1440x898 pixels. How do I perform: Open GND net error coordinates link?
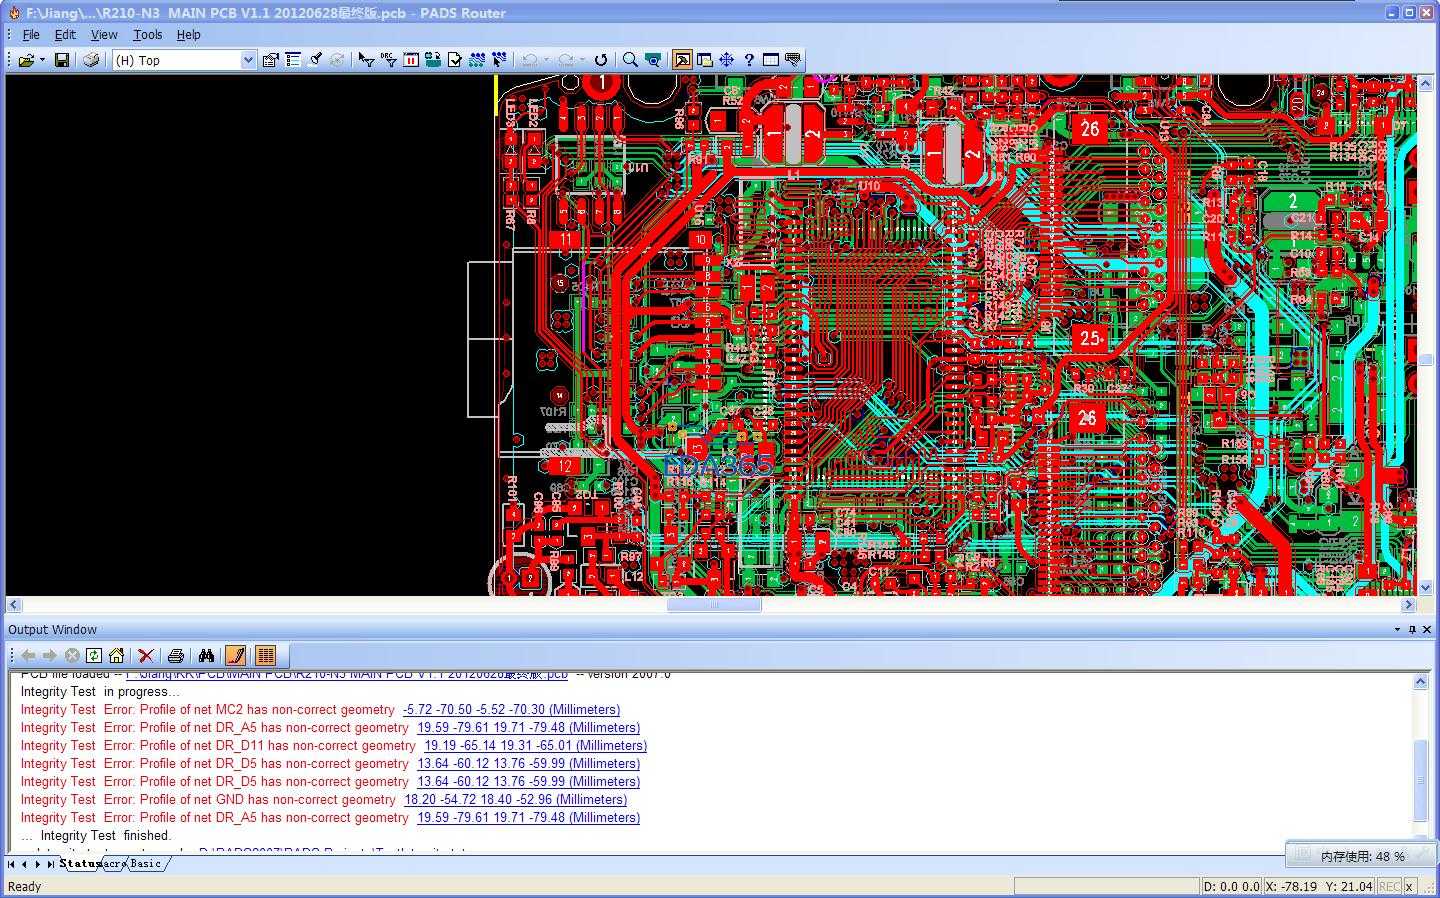coord(515,800)
